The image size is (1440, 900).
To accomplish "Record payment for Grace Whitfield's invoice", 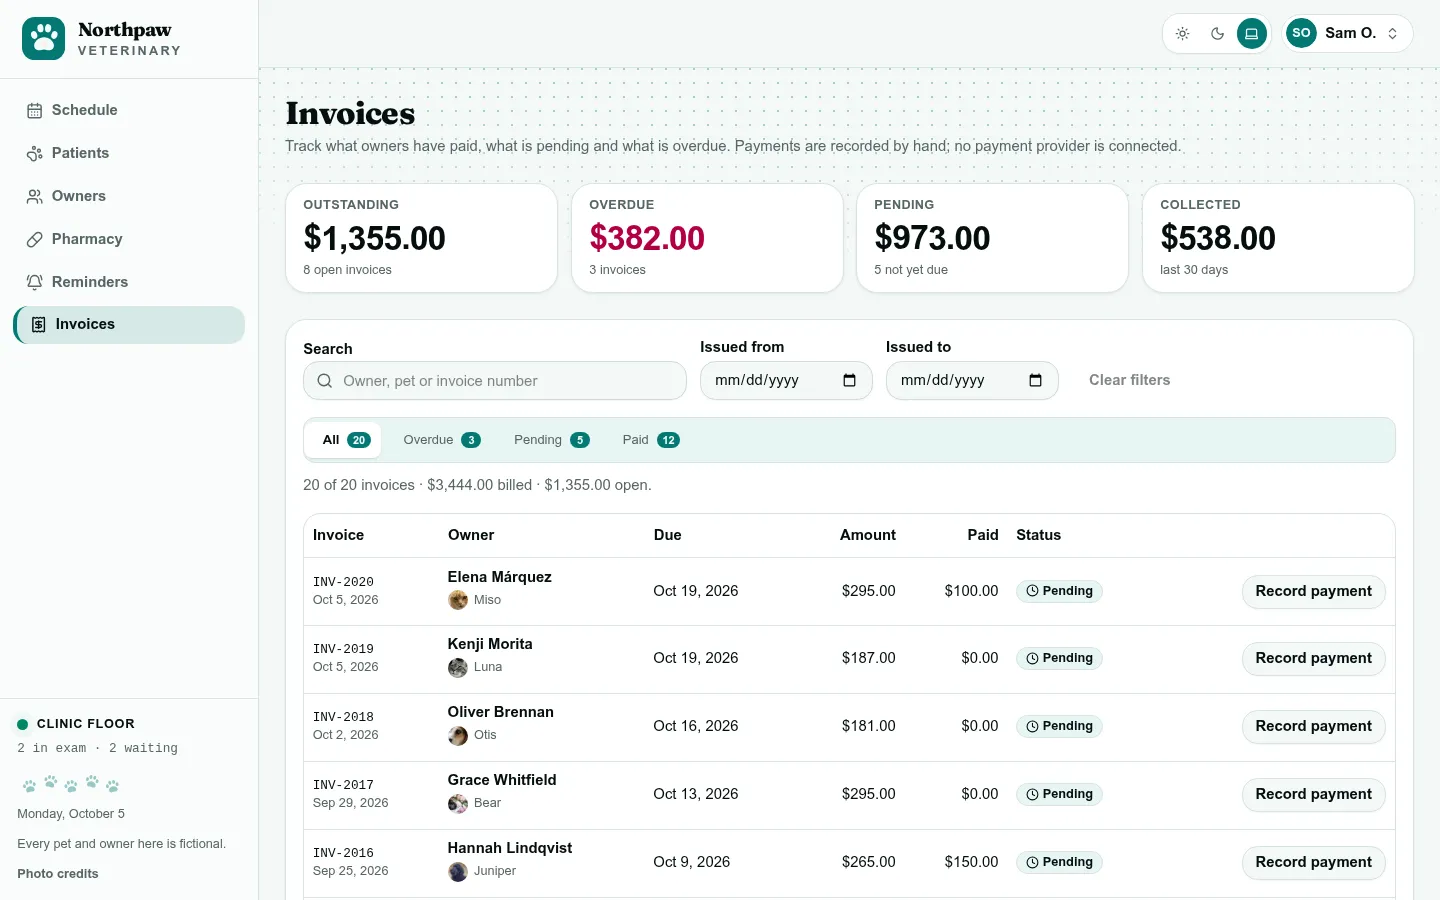I will (x=1313, y=794).
